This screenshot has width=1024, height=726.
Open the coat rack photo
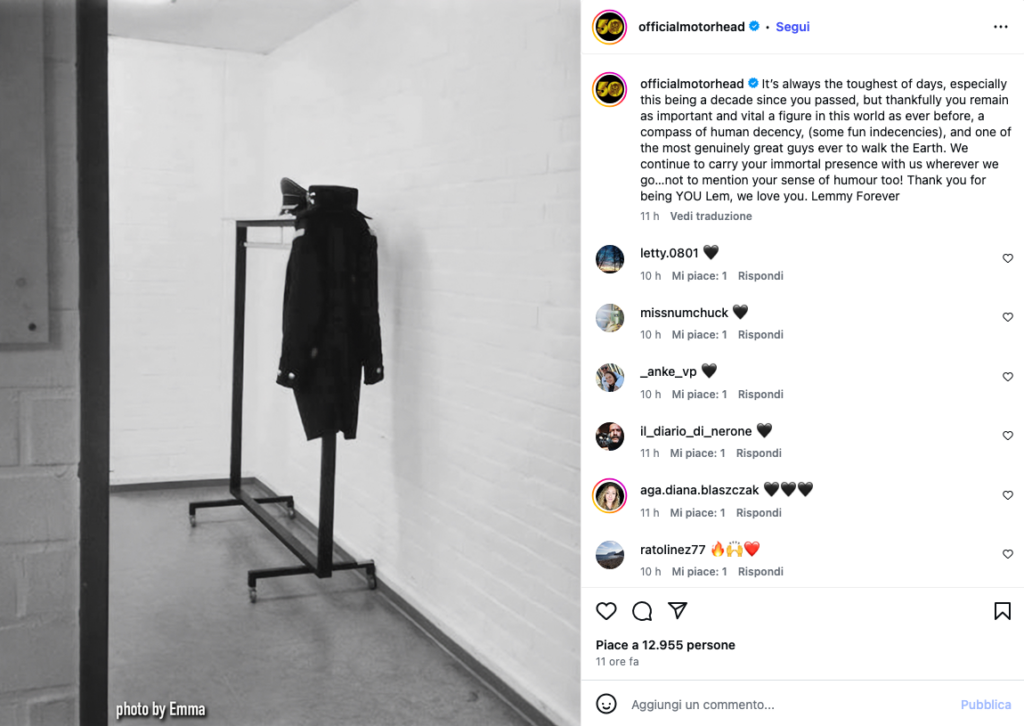pyautogui.click(x=290, y=363)
